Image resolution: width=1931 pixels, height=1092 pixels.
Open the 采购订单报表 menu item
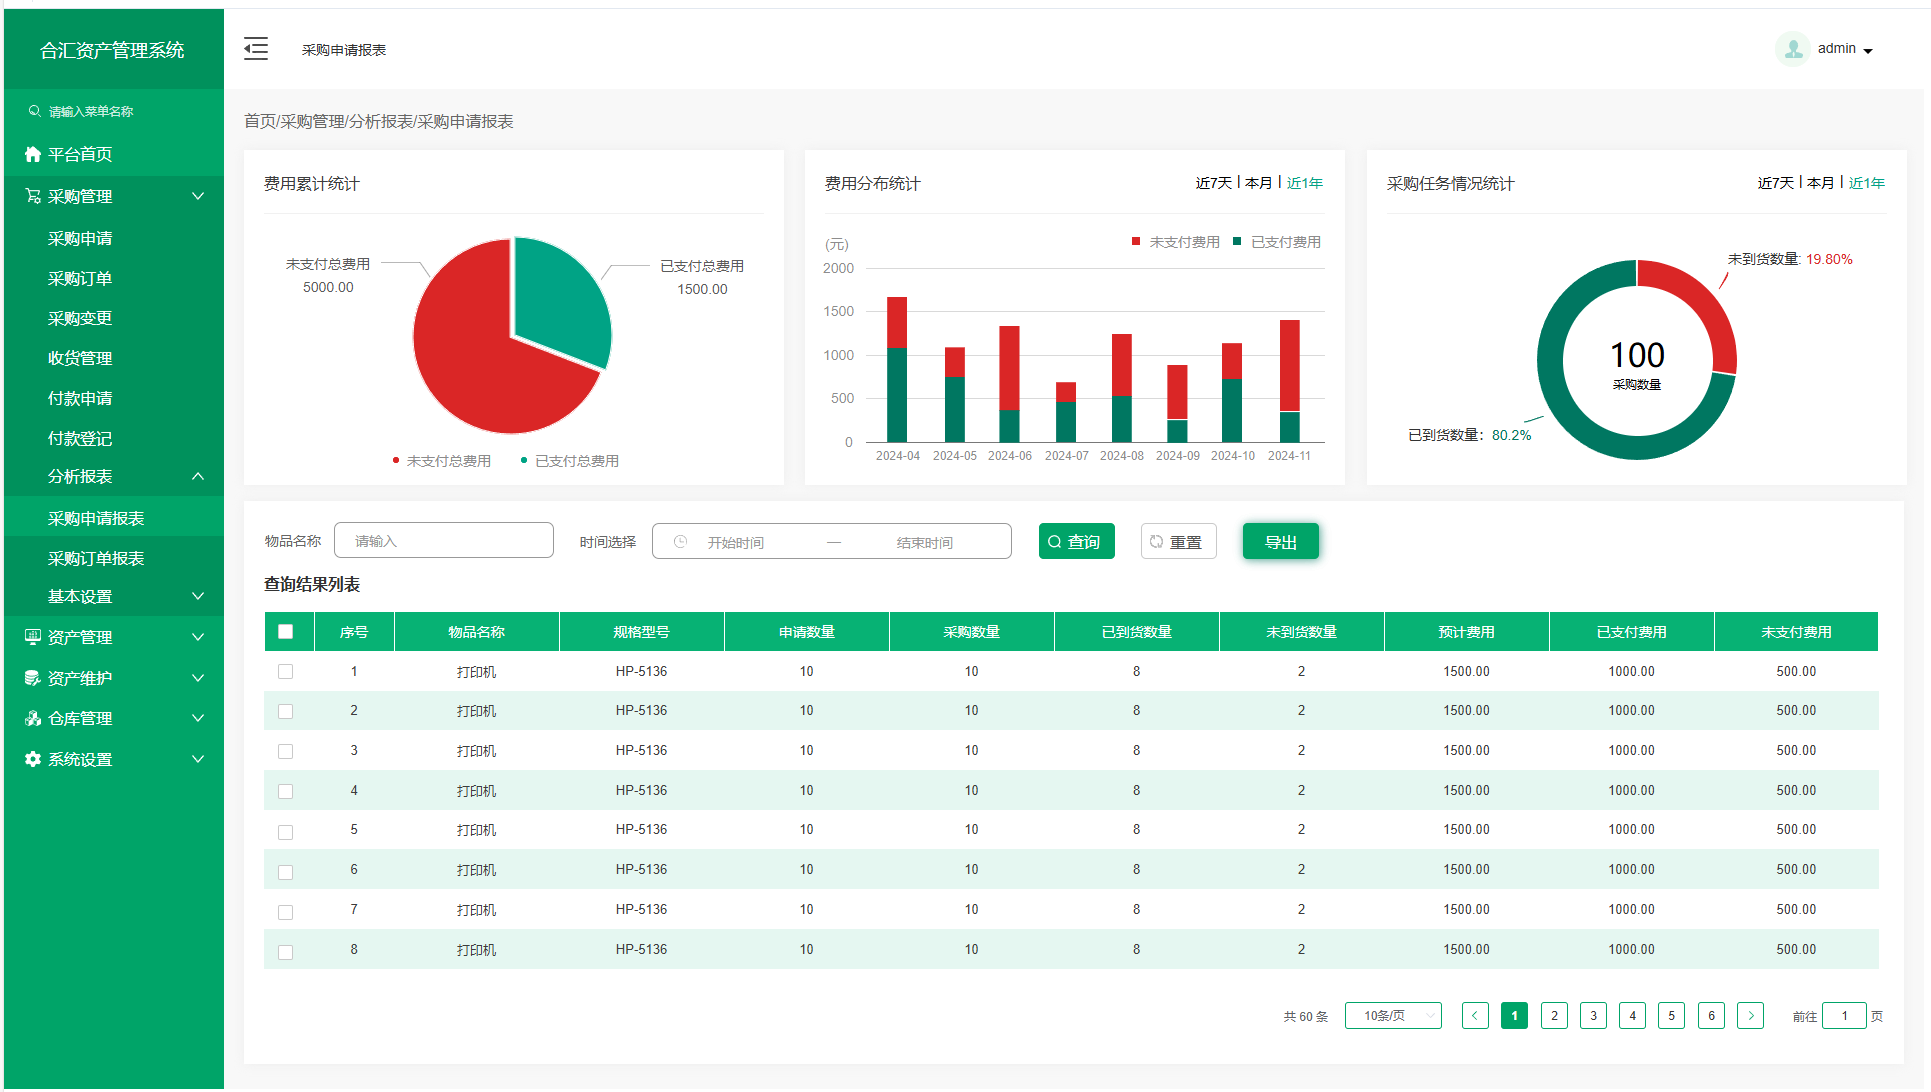[96, 558]
